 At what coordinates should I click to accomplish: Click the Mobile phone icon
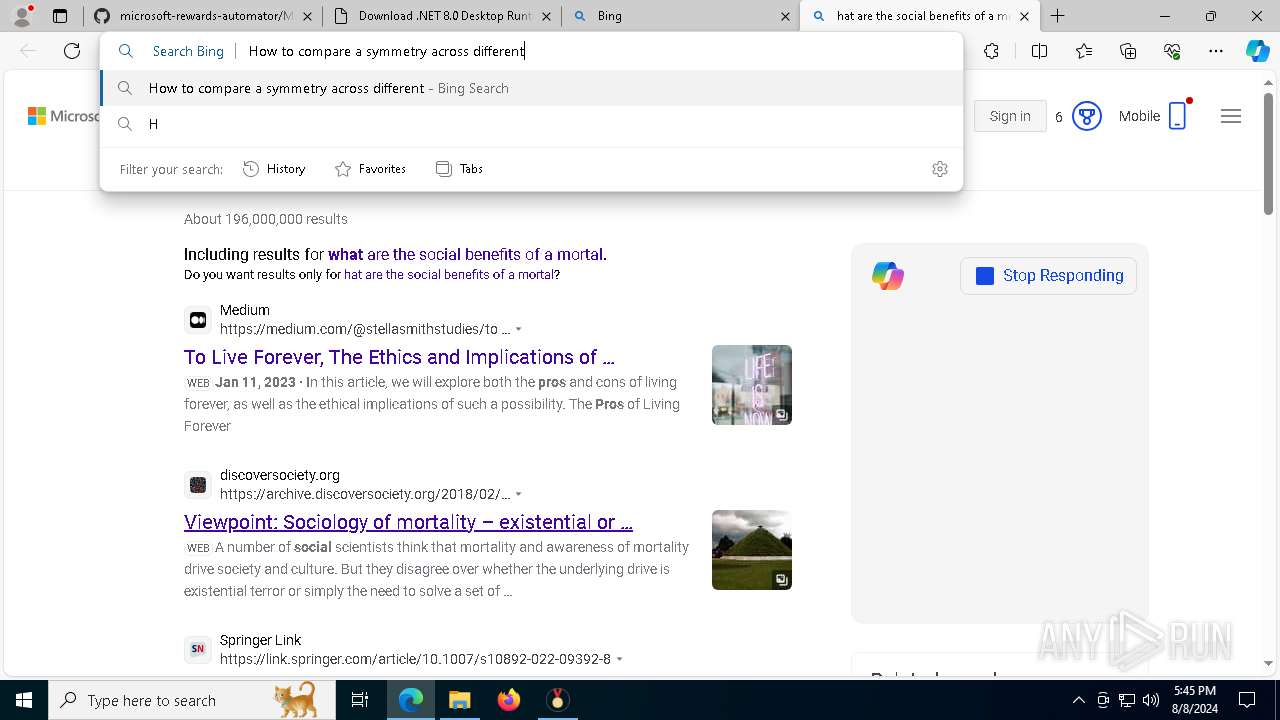click(x=1178, y=116)
